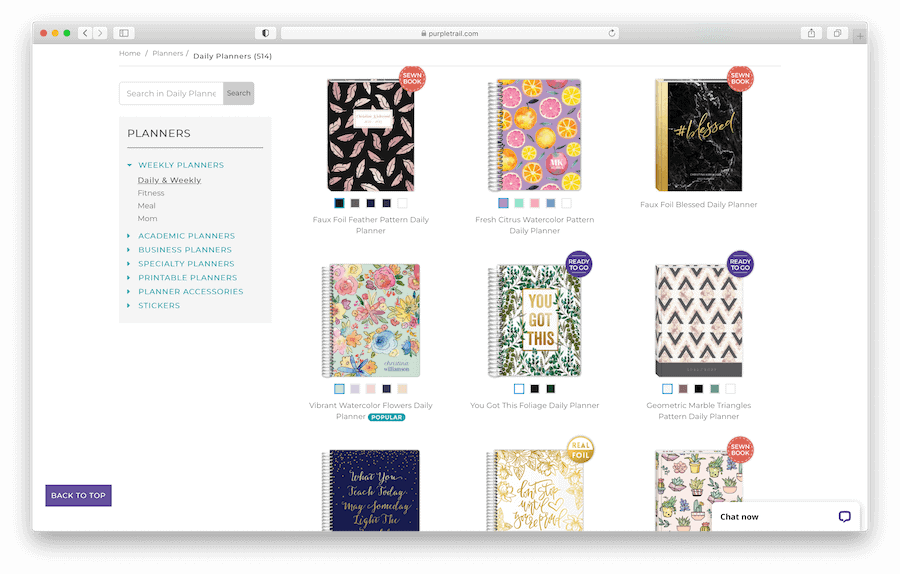Open navy What You Teach Today planner thumbnail
900x574 pixels.
pos(371,490)
